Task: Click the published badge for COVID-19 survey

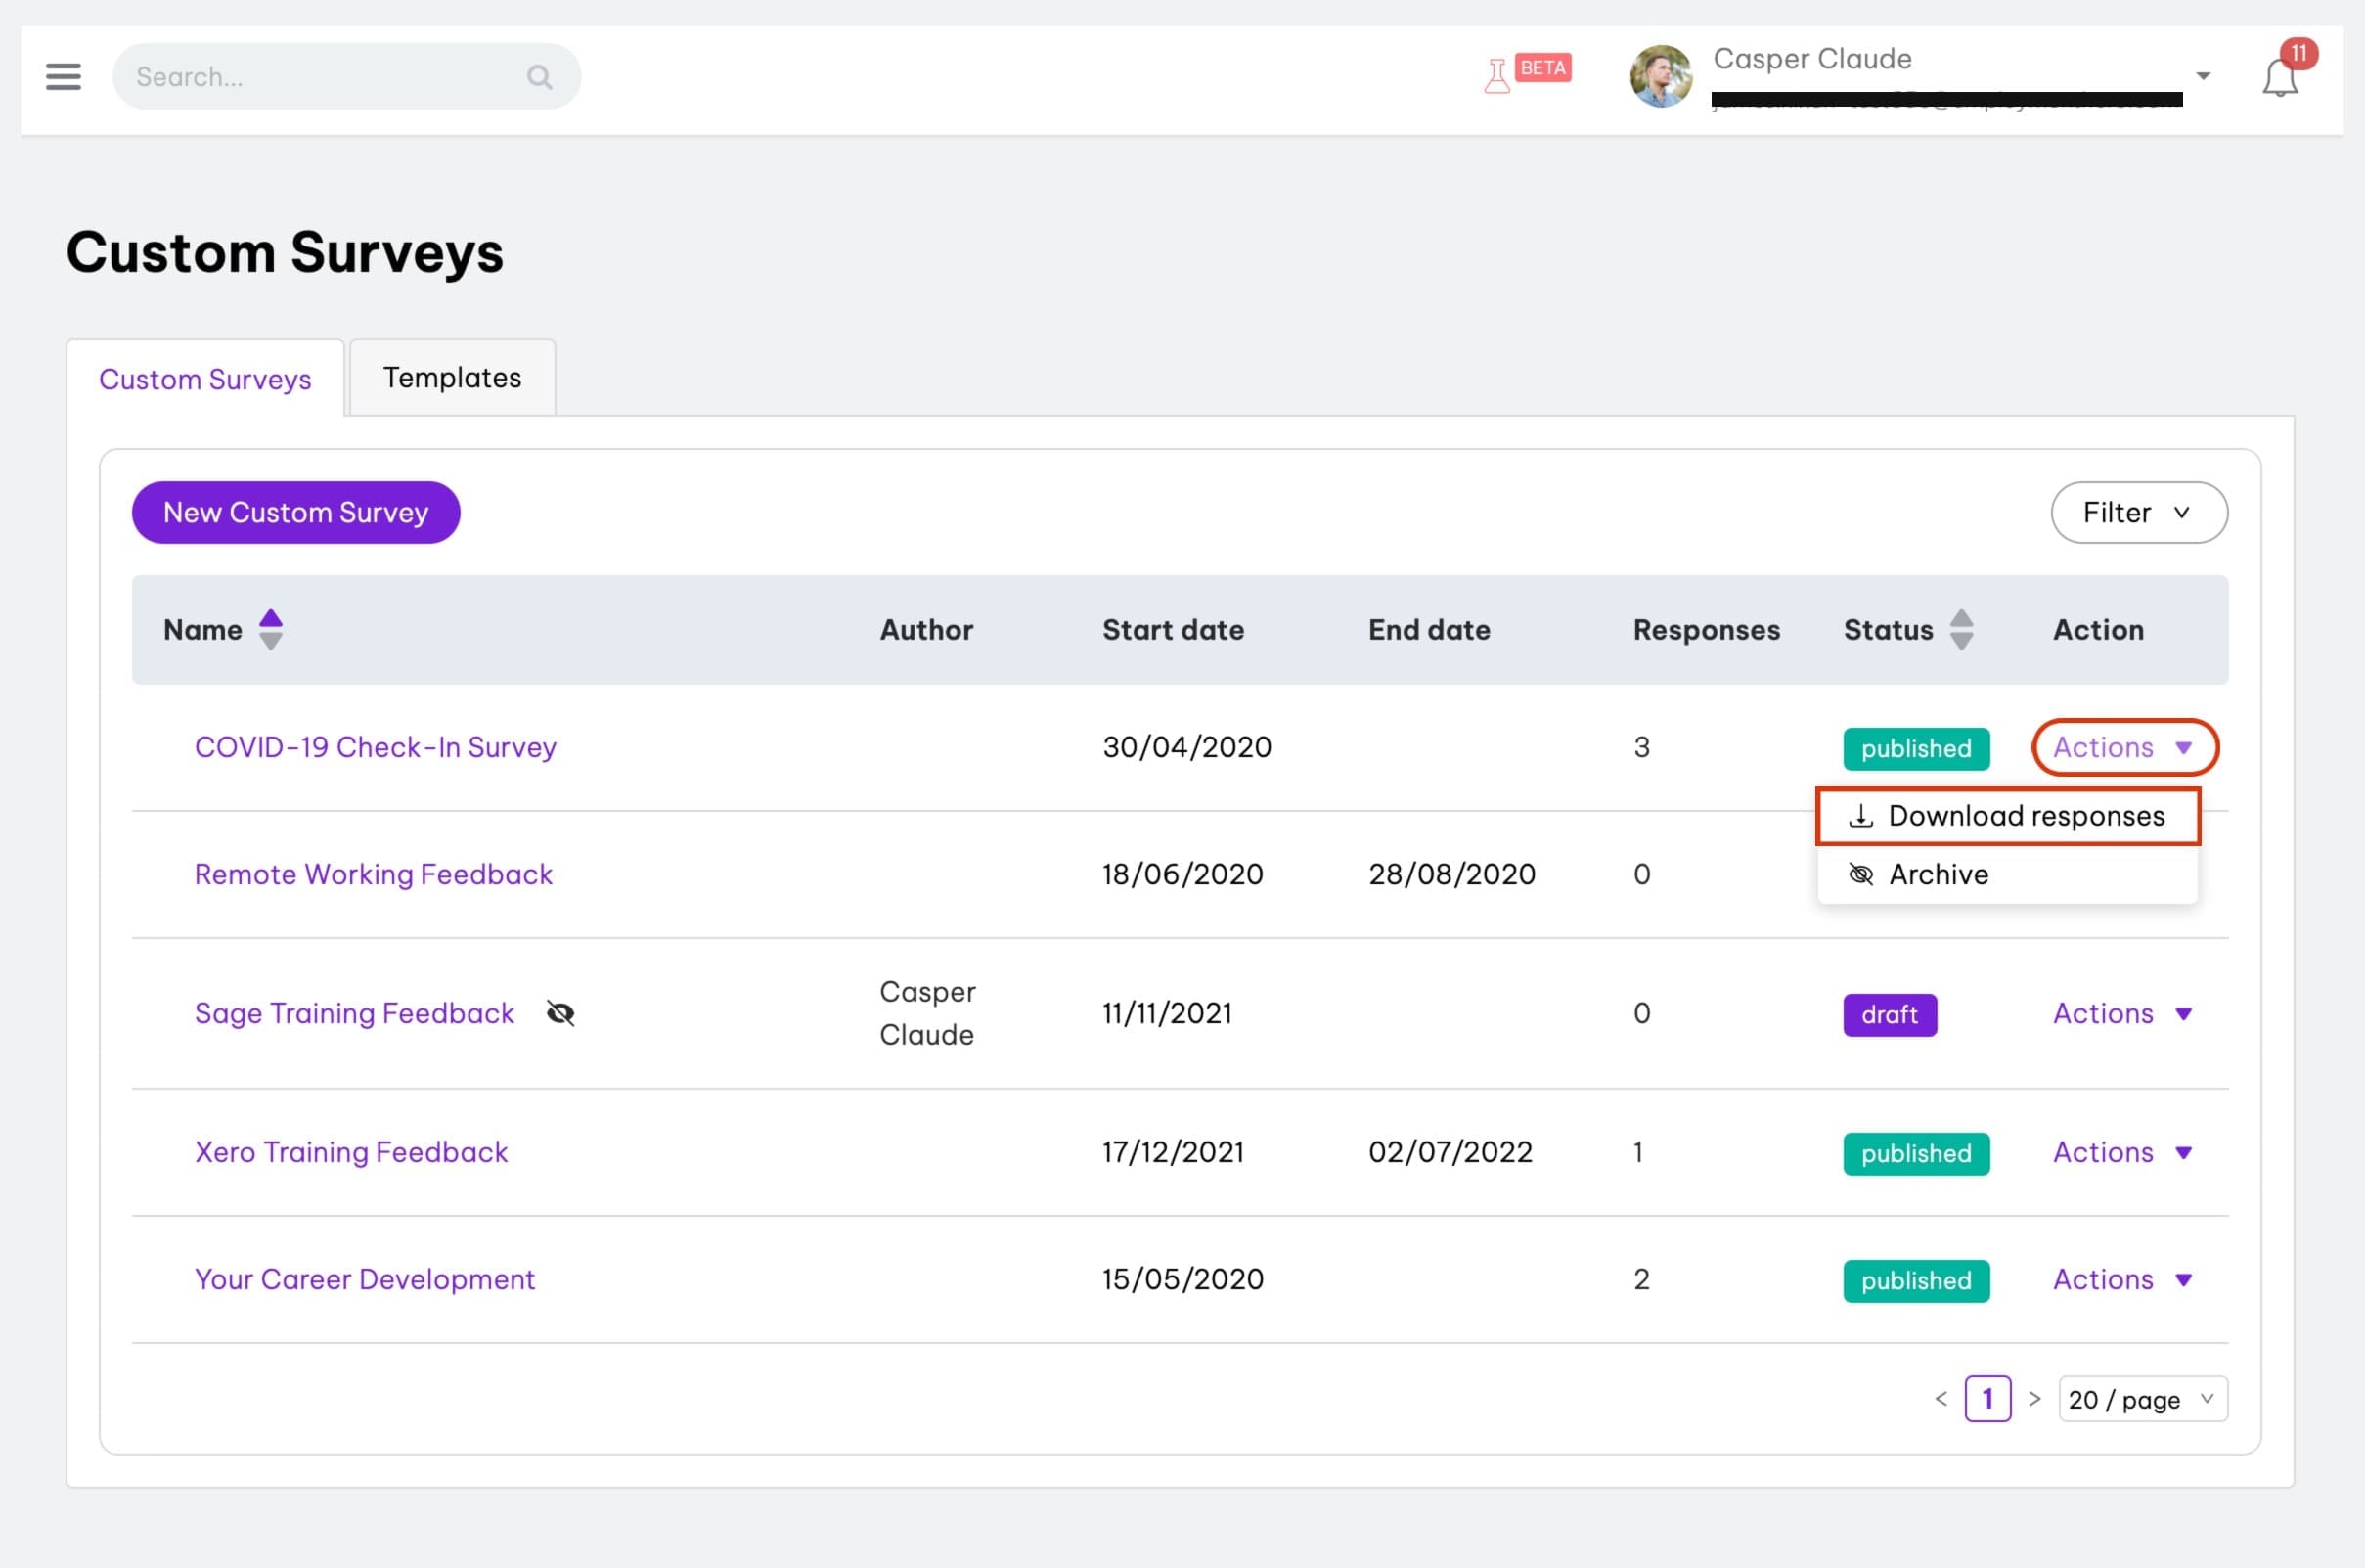Action: tap(1915, 748)
